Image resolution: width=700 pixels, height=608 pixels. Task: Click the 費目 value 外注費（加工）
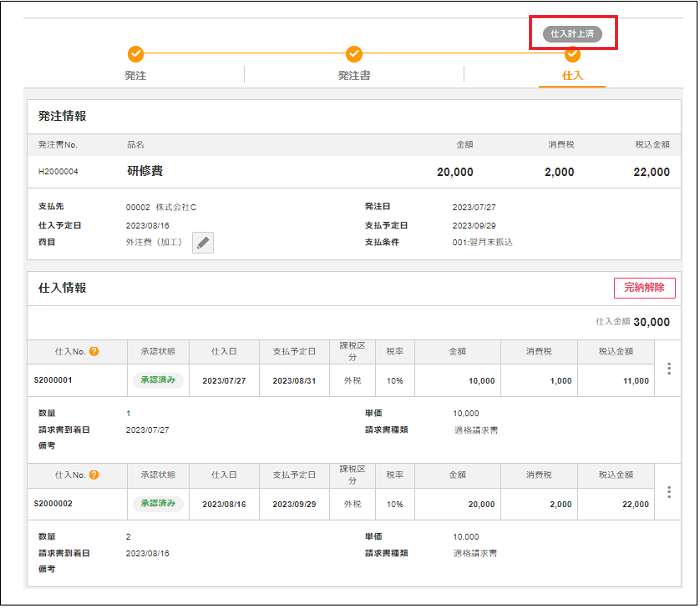pos(154,242)
